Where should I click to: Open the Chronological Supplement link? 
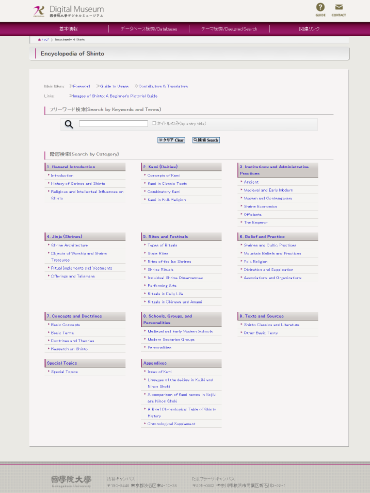pyautogui.click(x=171, y=424)
